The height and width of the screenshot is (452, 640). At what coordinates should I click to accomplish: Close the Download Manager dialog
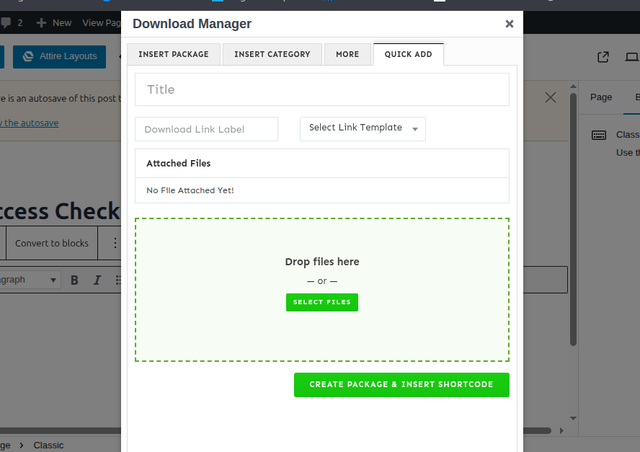pos(509,24)
